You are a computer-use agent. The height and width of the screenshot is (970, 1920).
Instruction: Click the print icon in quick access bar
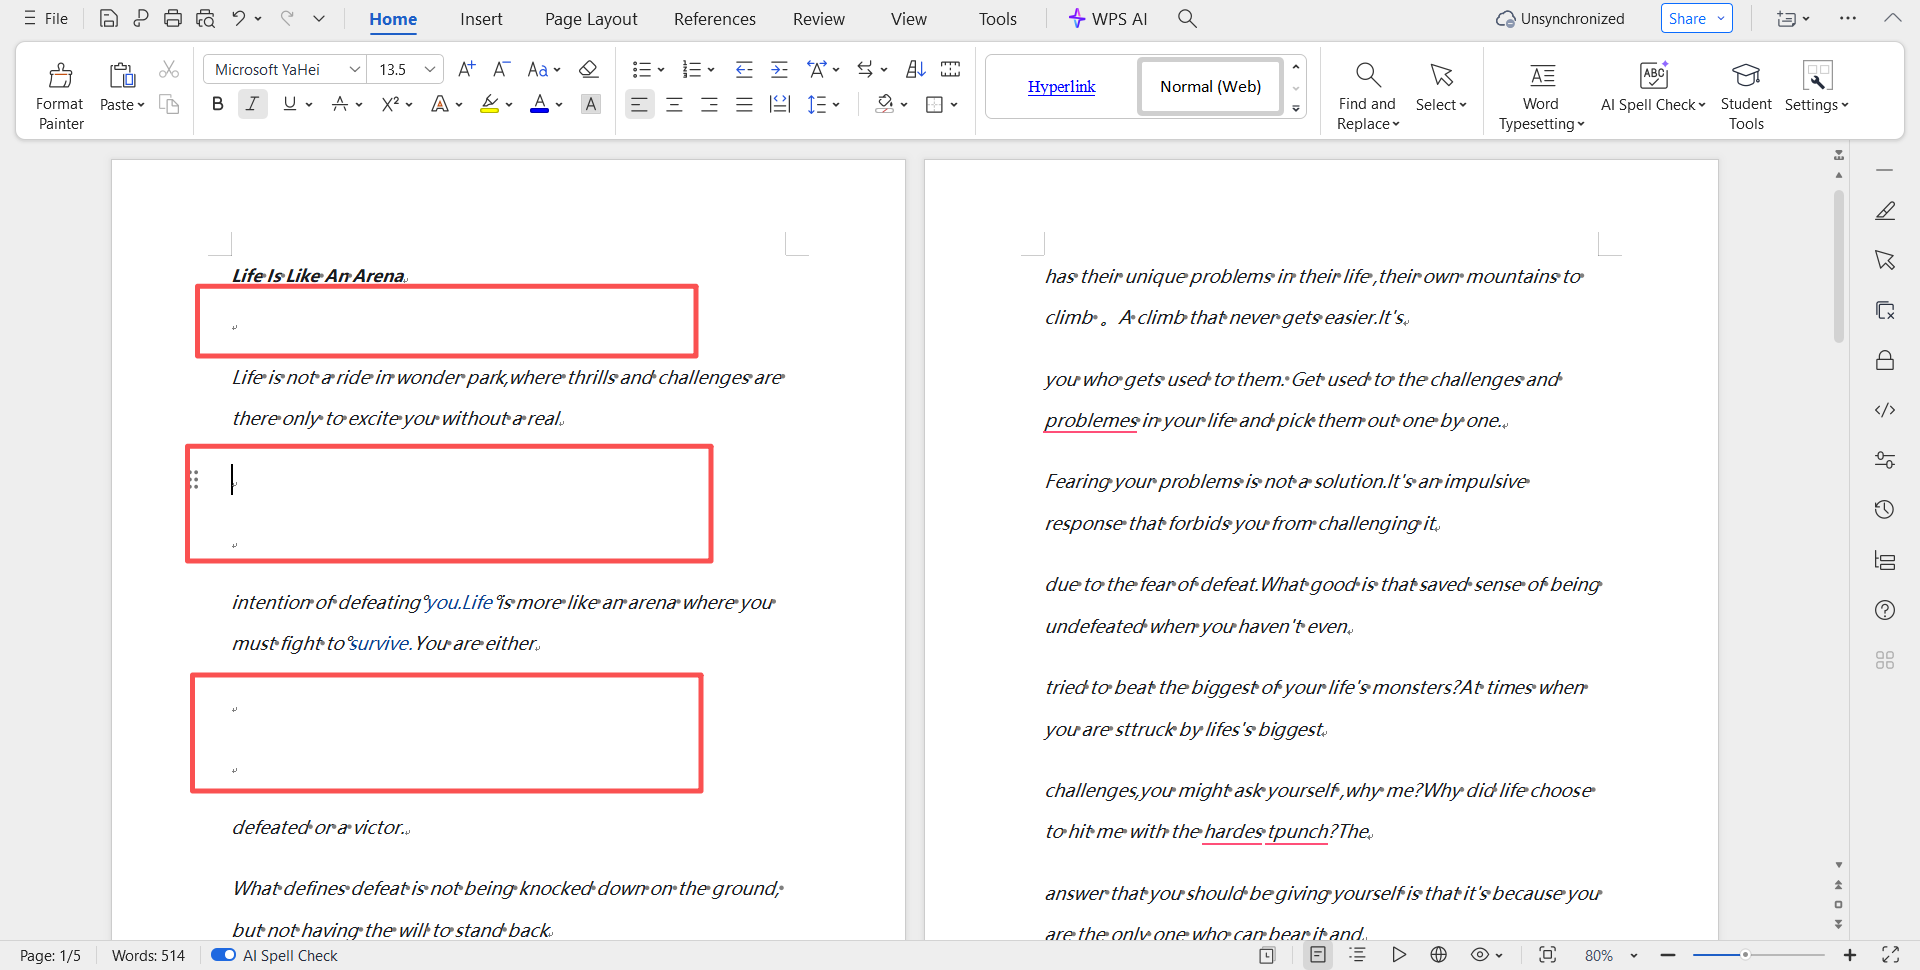[173, 18]
